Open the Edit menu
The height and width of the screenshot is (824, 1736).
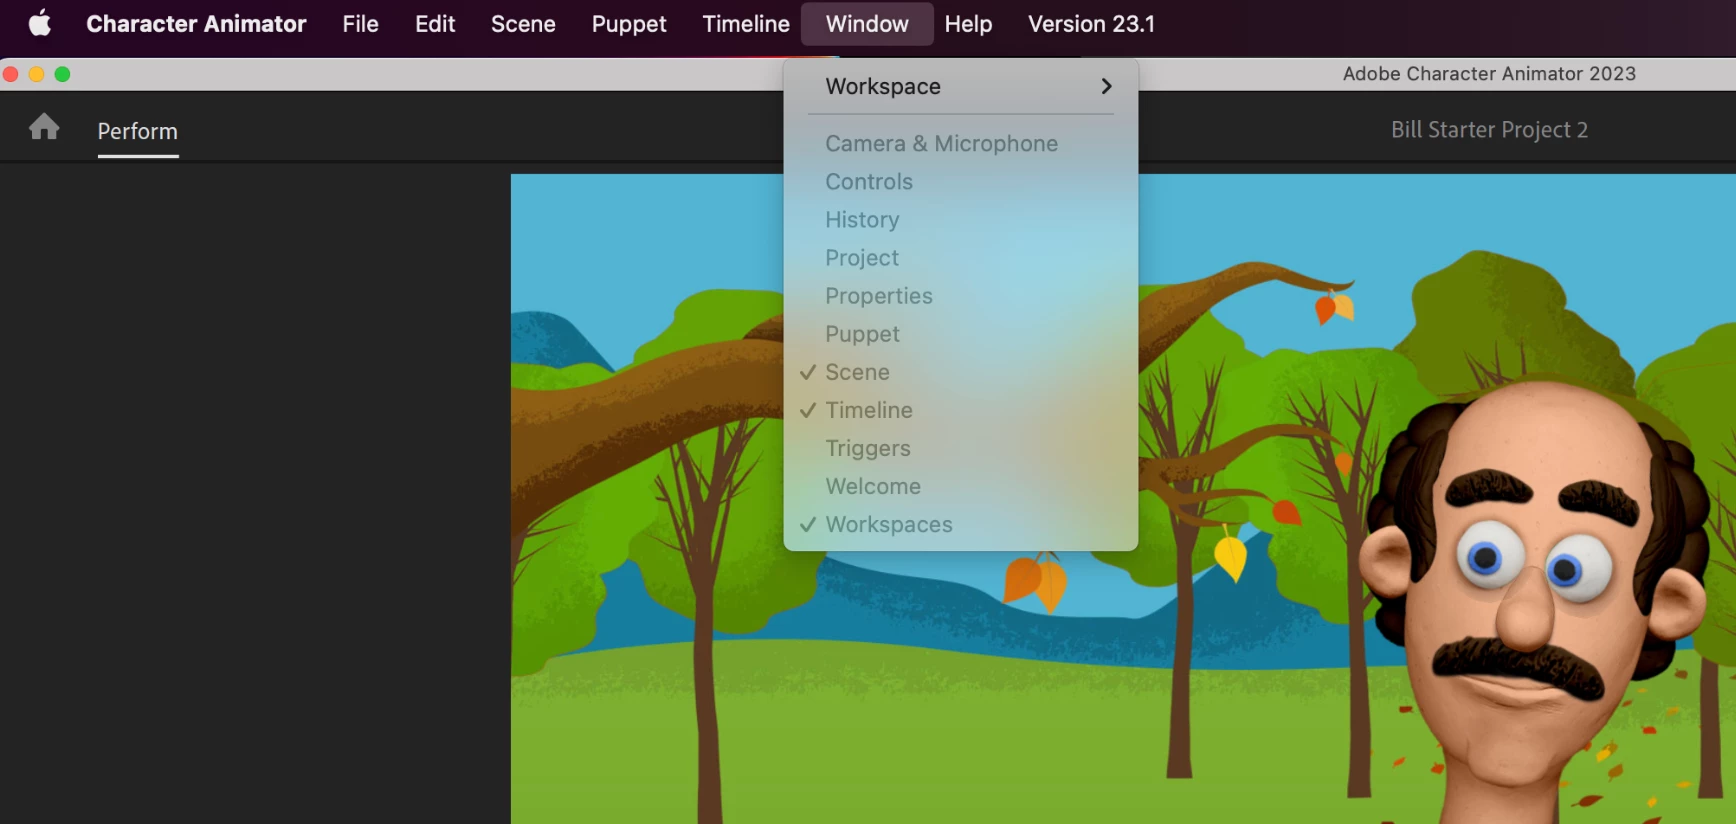[435, 23]
